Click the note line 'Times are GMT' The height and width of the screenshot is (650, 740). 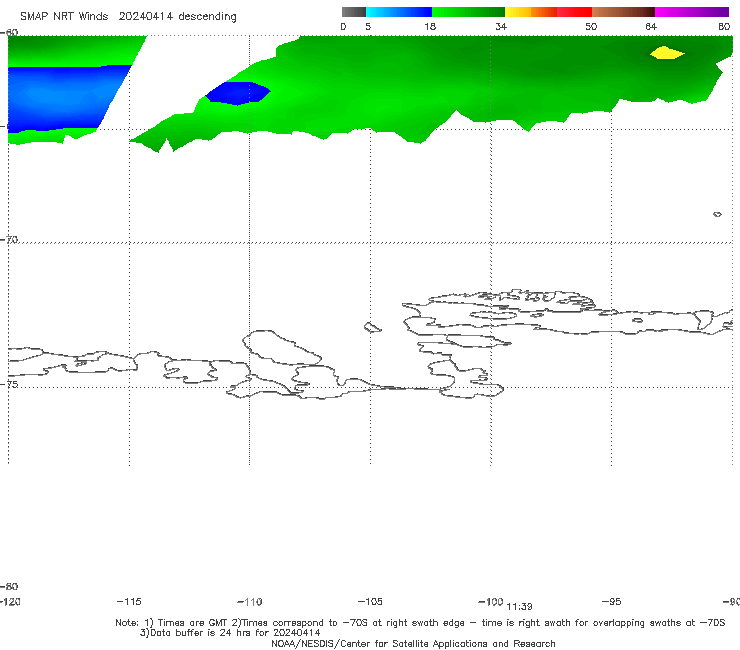[193, 623]
